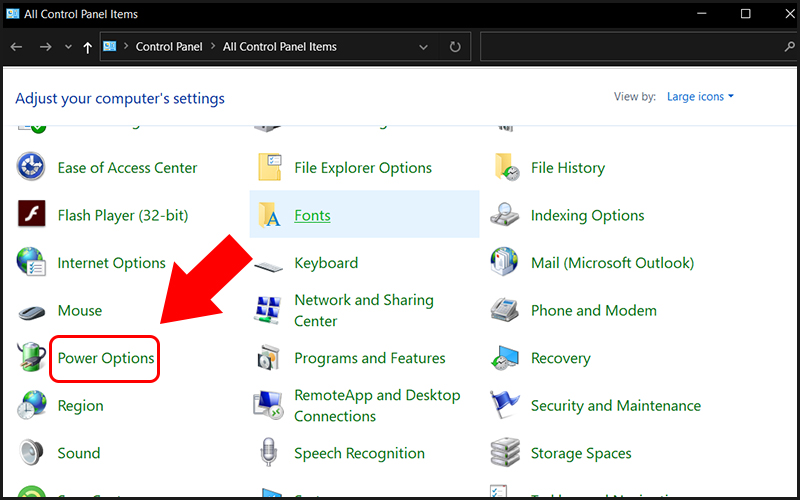Image resolution: width=800 pixels, height=500 pixels.
Task: Open the Internet Options globe icon
Action: pos(31,262)
